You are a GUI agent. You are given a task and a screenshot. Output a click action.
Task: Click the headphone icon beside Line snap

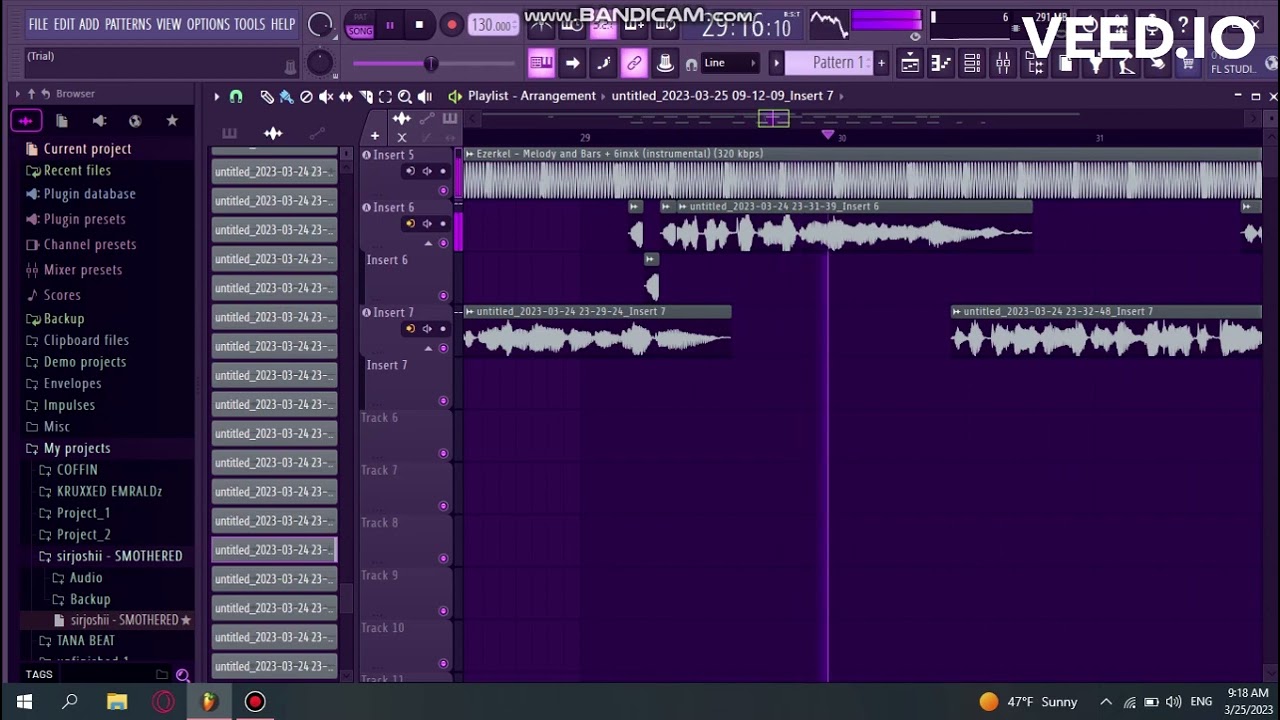(x=691, y=64)
